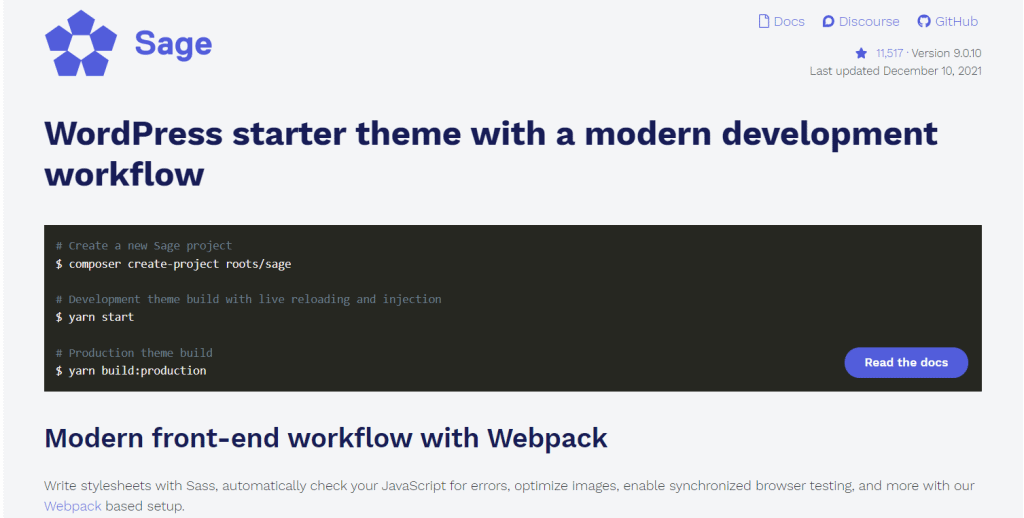The width and height of the screenshot is (1024, 518).
Task: Click the yarn start command line
Action: click(x=95, y=317)
